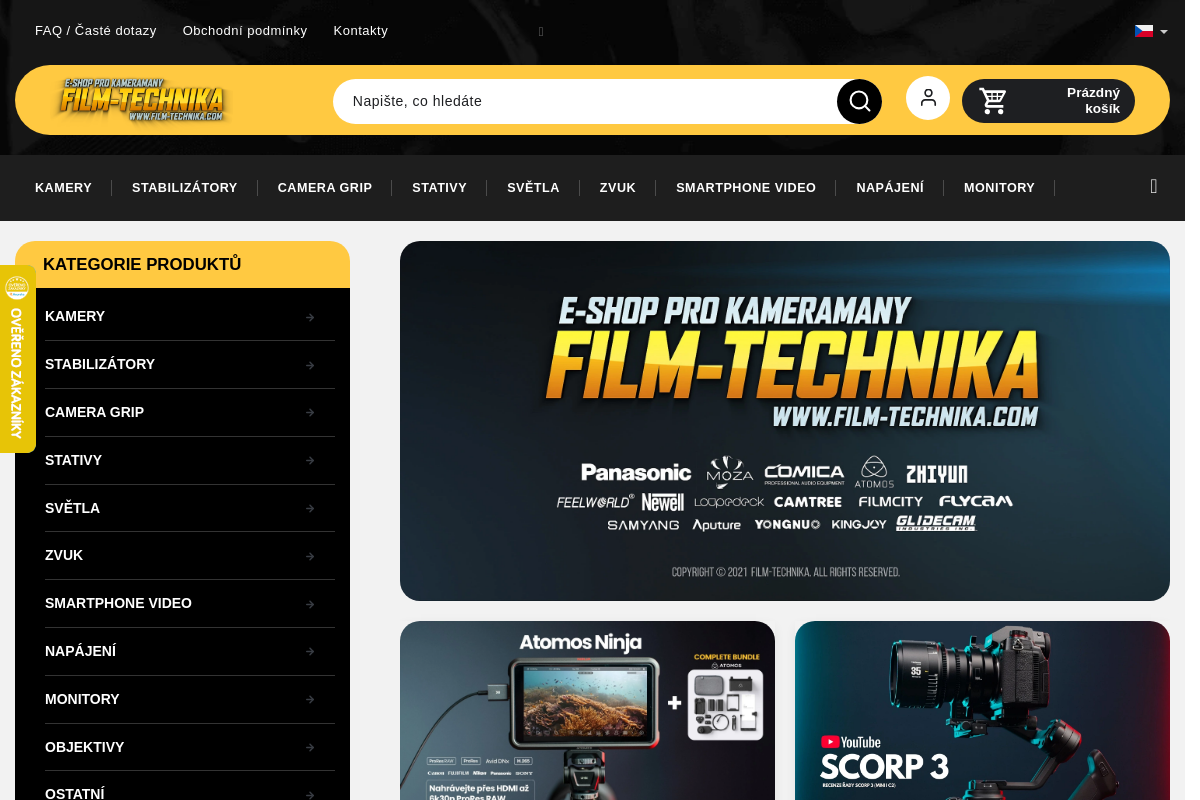This screenshot has height=800, width=1200.
Task: Open the user account icon
Action: [x=928, y=97]
